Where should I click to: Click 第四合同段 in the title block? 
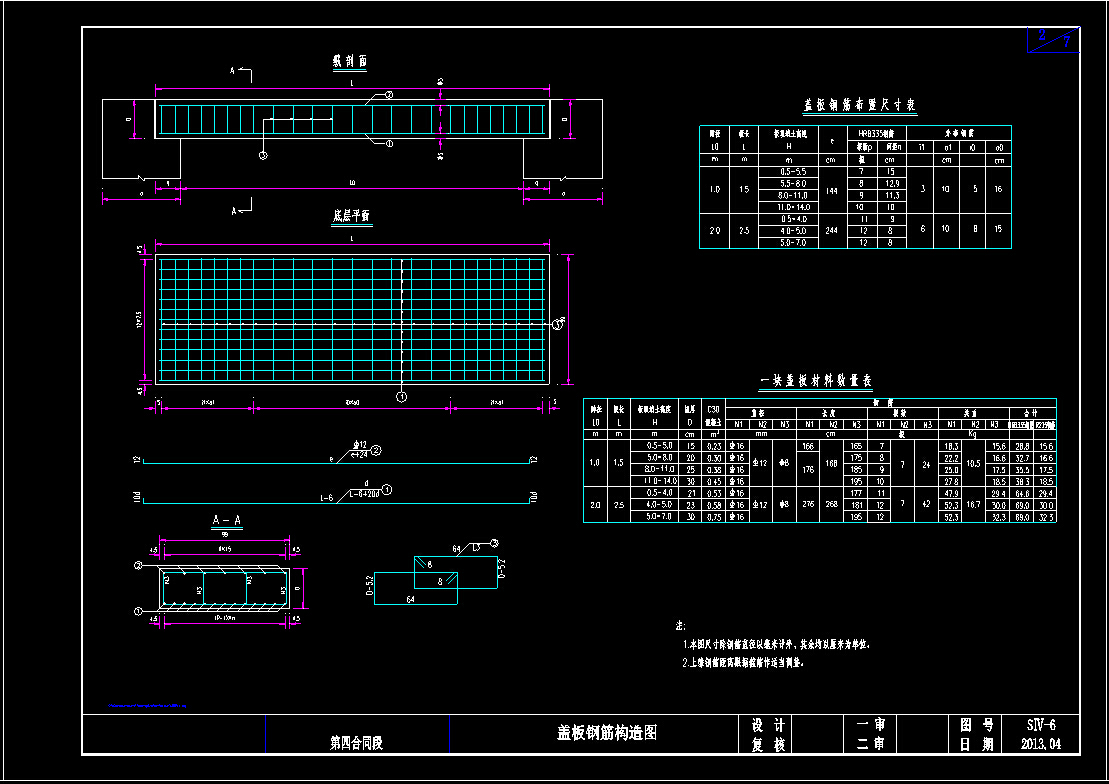point(356,742)
